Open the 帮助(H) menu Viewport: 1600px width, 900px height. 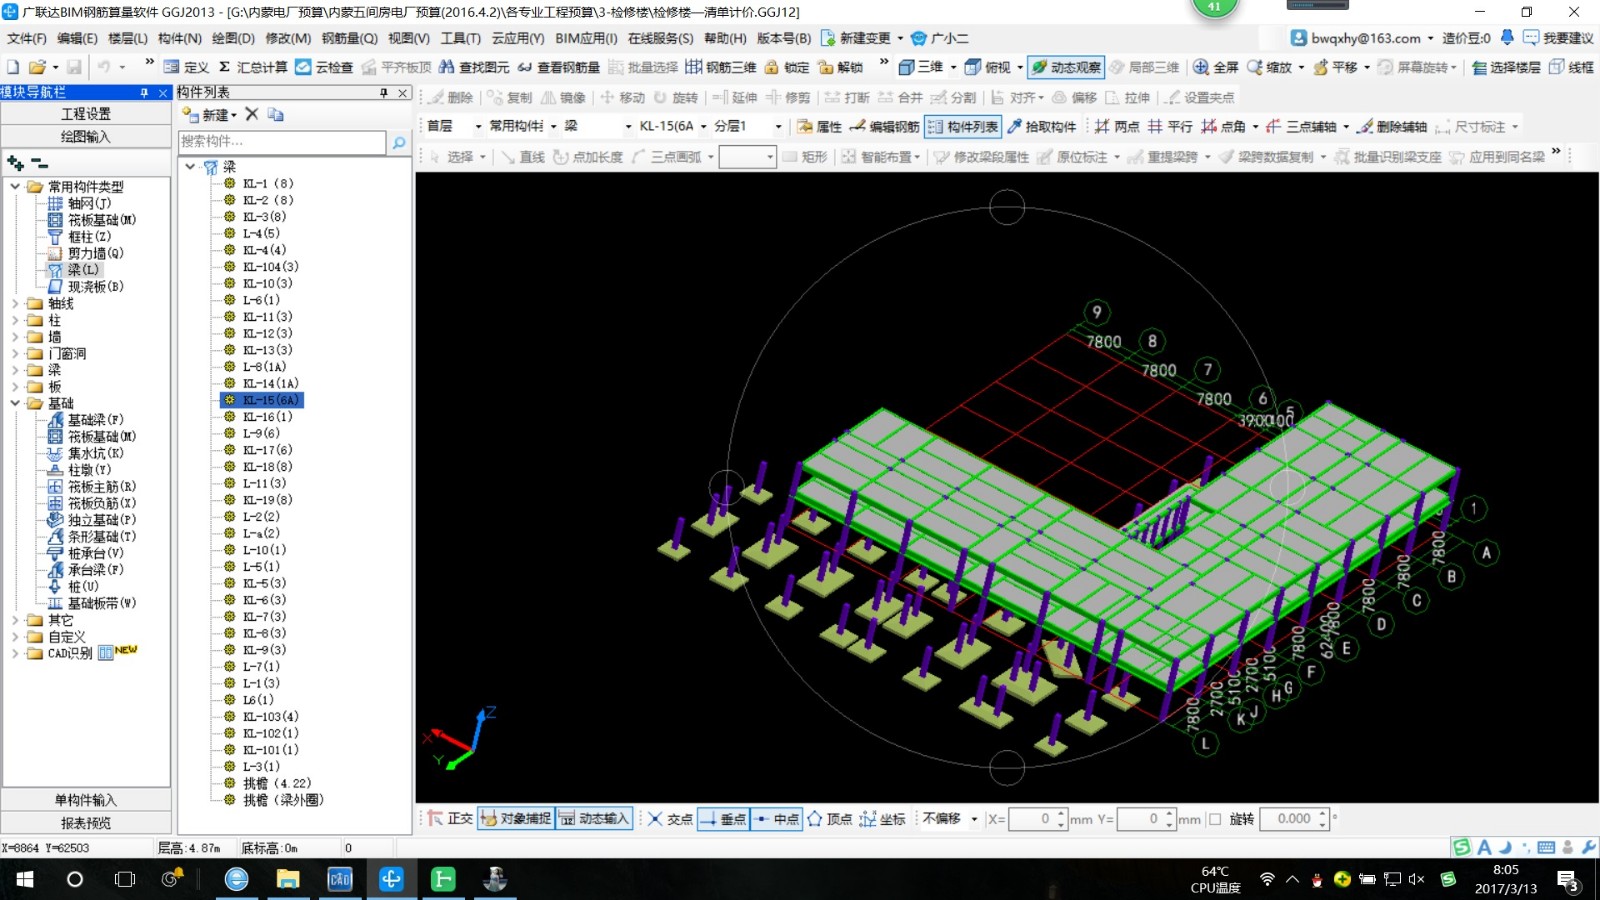click(x=725, y=38)
